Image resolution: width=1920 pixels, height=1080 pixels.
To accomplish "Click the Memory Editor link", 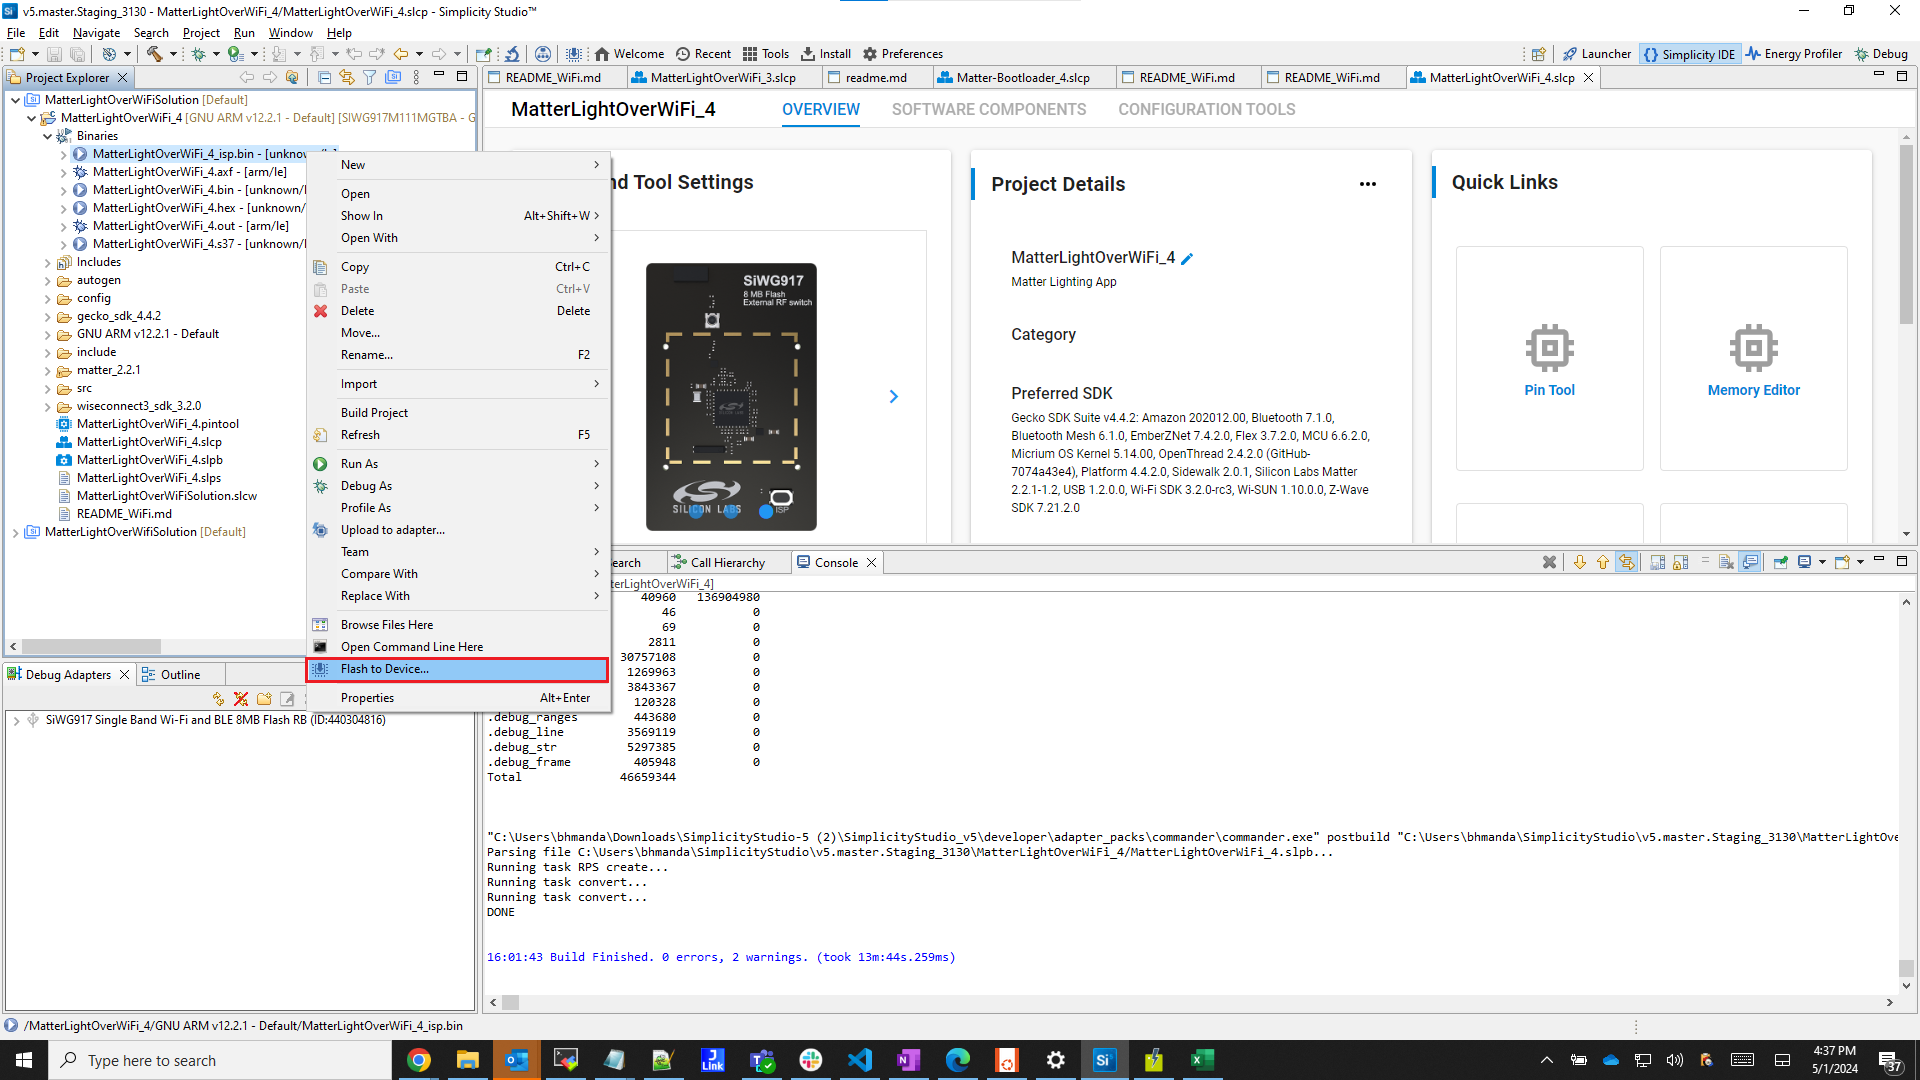I will [1753, 390].
